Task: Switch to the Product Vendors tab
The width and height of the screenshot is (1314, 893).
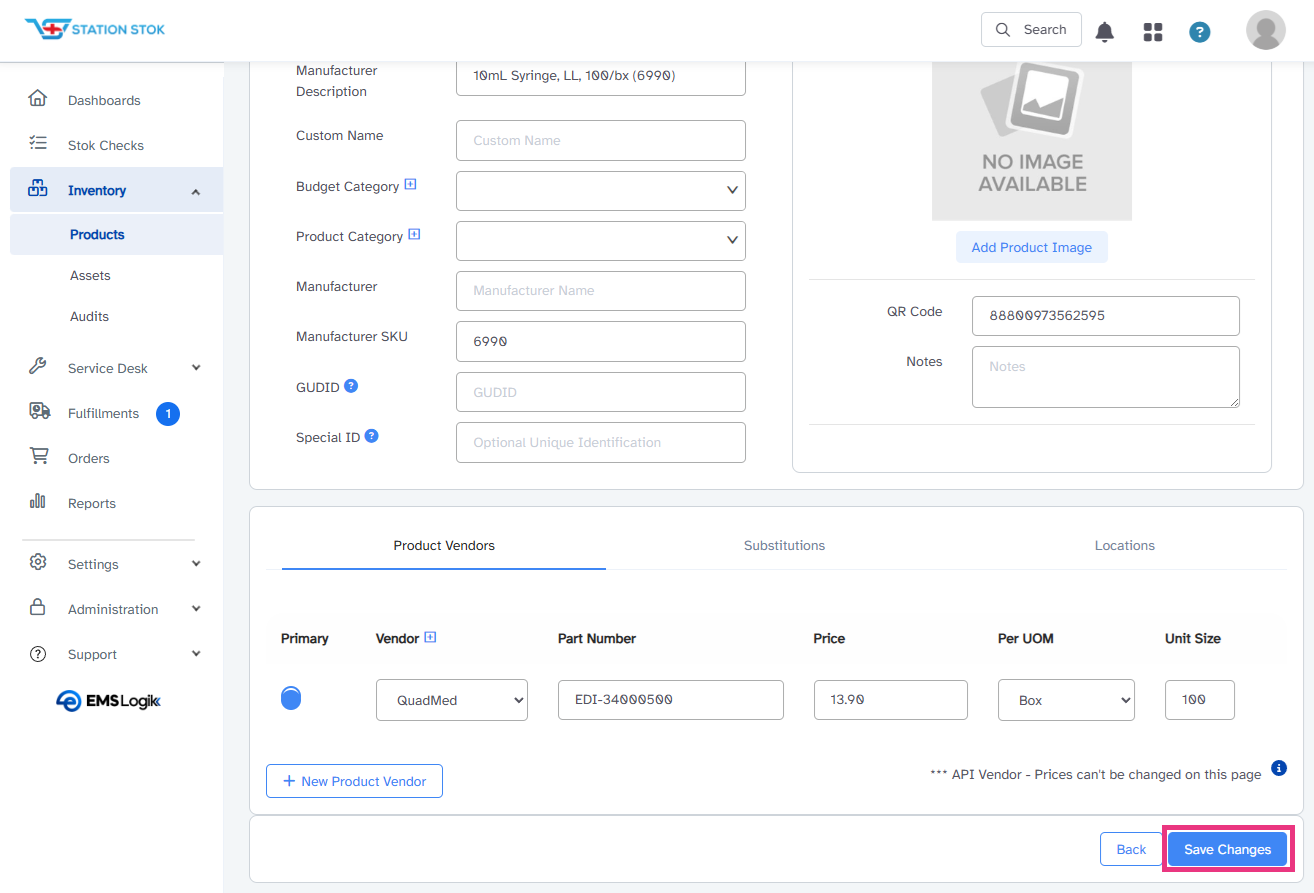Action: click(444, 546)
